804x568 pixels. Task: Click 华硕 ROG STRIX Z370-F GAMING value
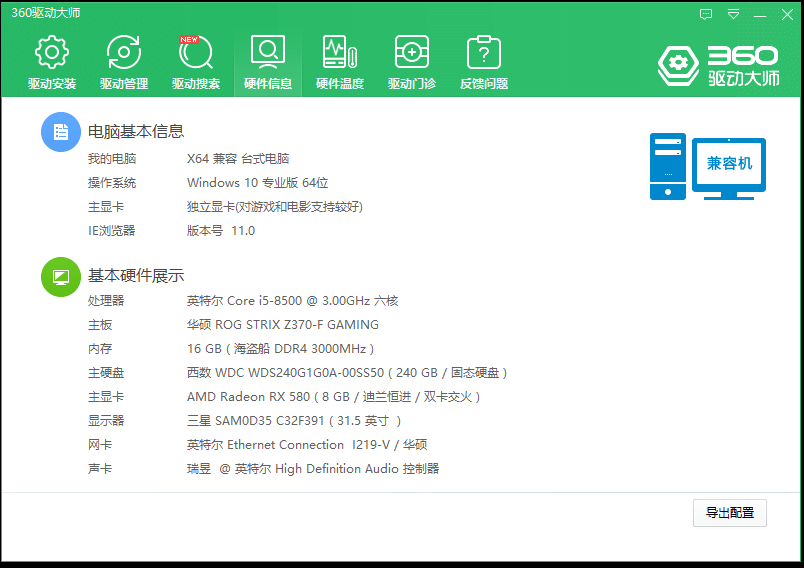tap(283, 324)
